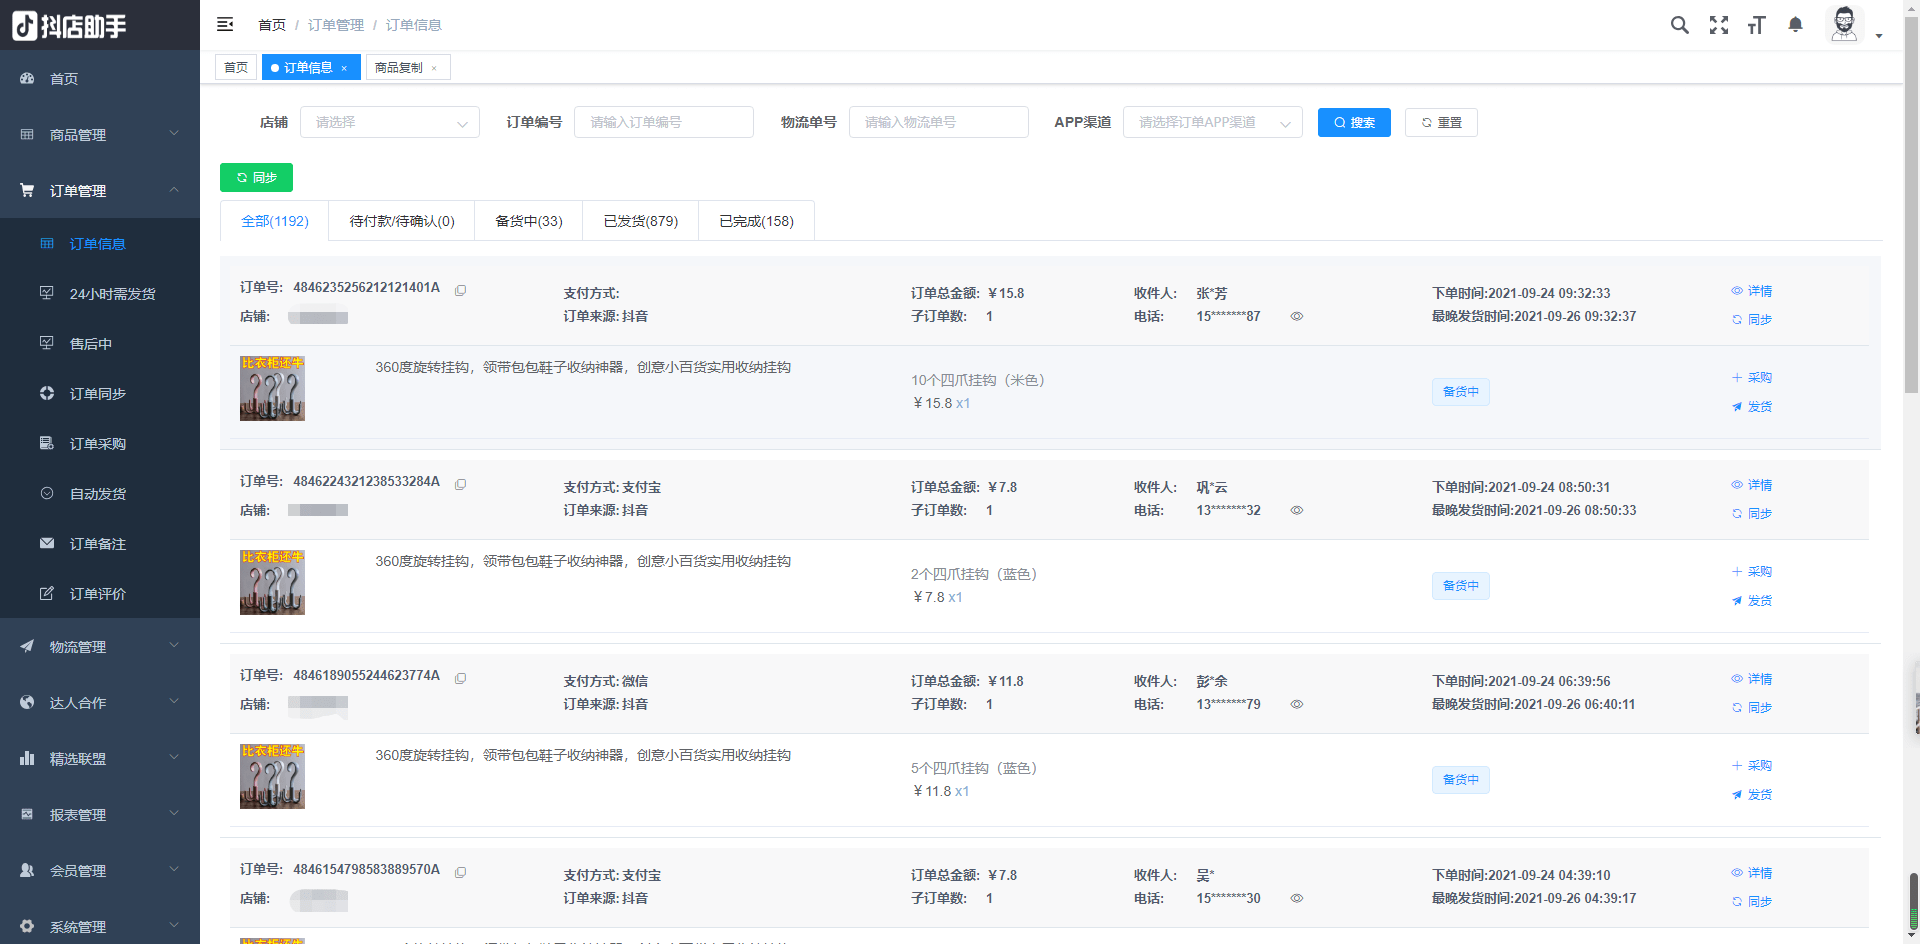Open the 店铺 store dropdown
Image resolution: width=1920 pixels, height=944 pixels.
389,122
